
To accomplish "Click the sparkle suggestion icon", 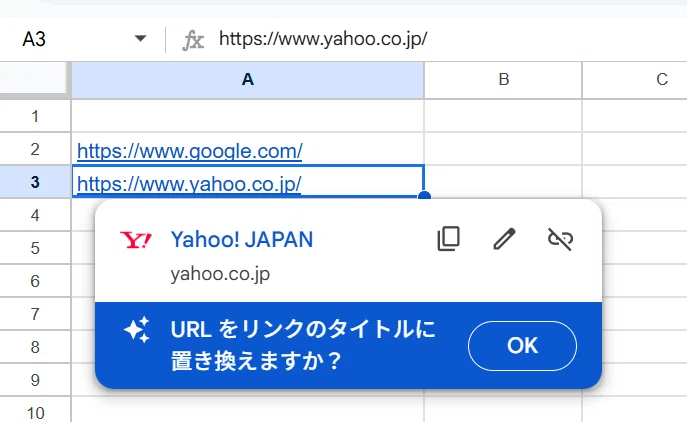I will pyautogui.click(x=137, y=330).
